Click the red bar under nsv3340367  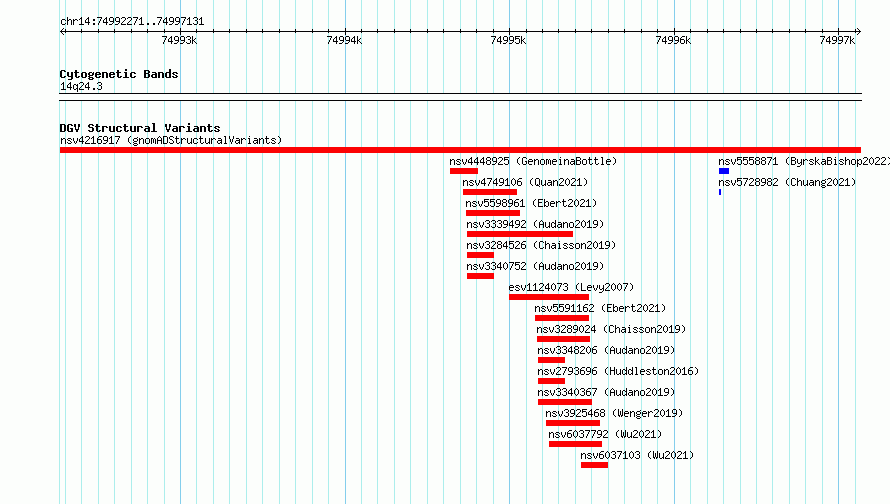[x=565, y=402]
